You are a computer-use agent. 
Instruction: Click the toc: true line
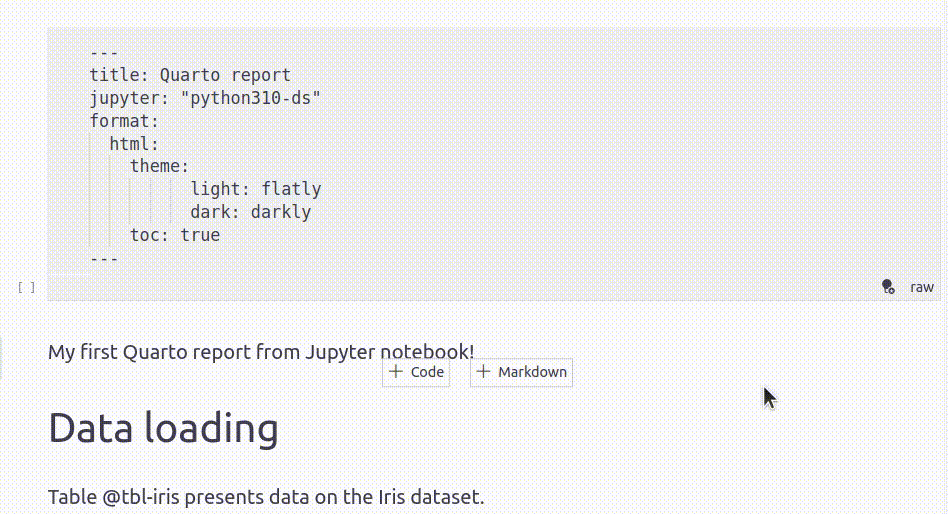(x=175, y=235)
